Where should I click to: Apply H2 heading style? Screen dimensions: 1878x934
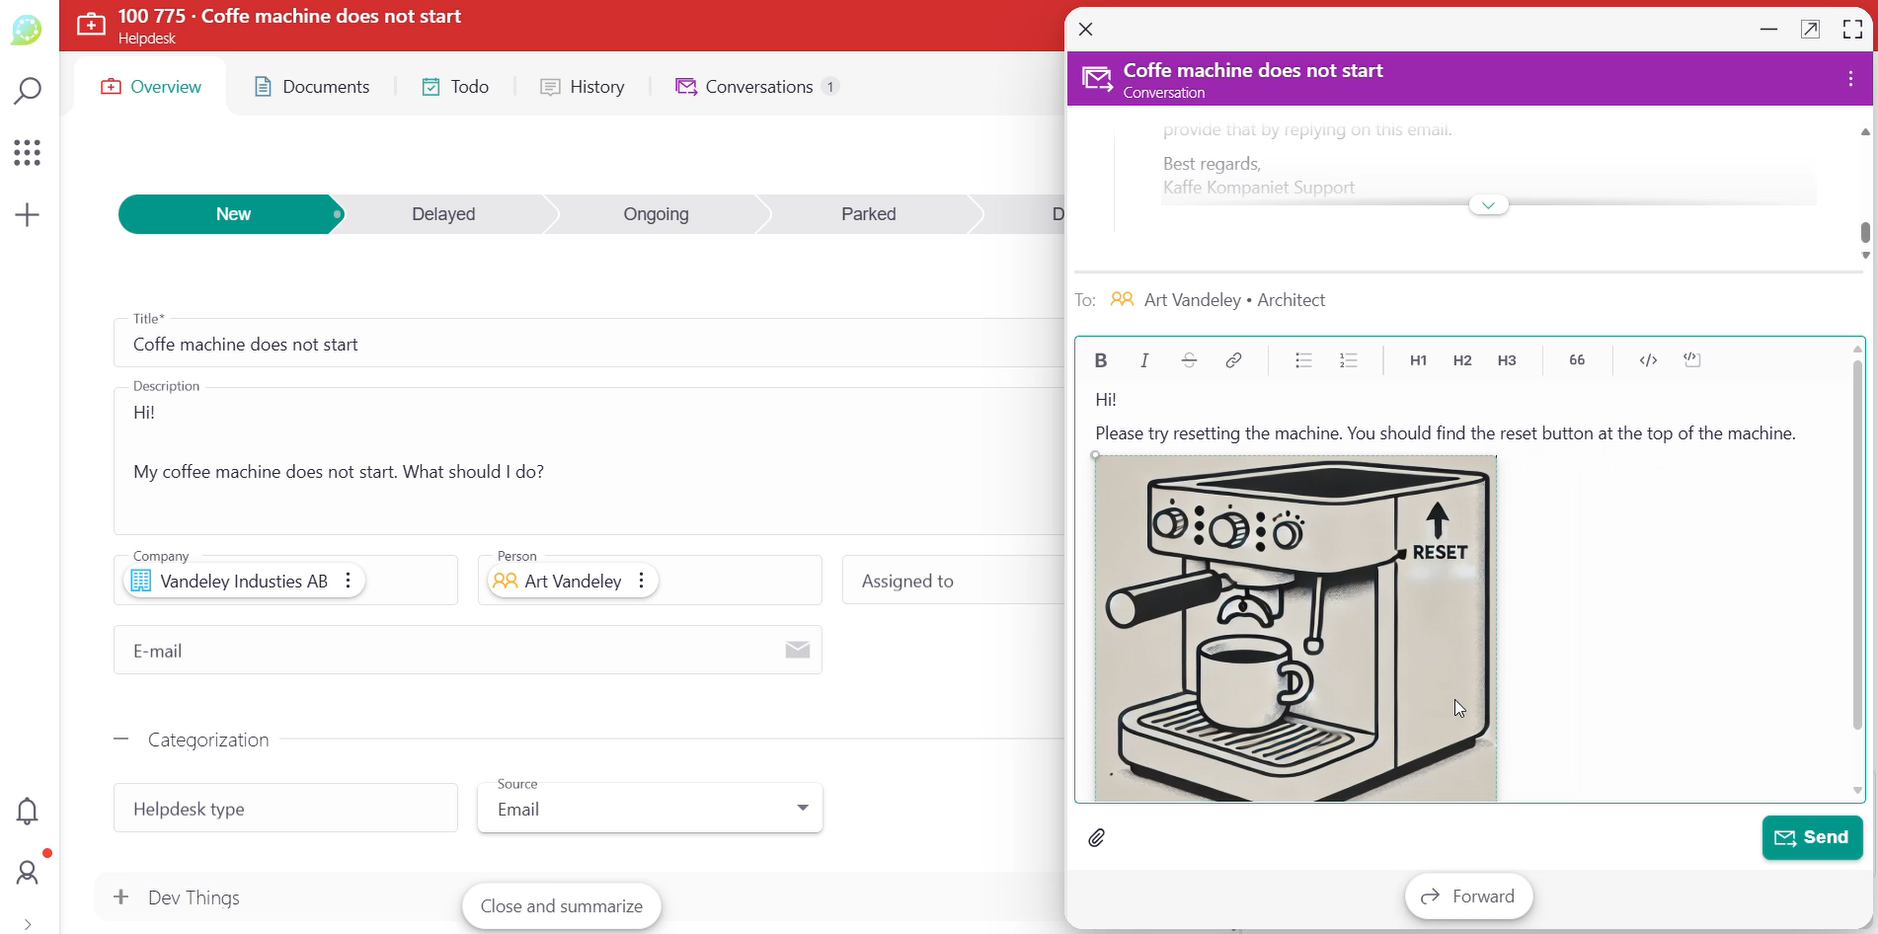point(1462,360)
